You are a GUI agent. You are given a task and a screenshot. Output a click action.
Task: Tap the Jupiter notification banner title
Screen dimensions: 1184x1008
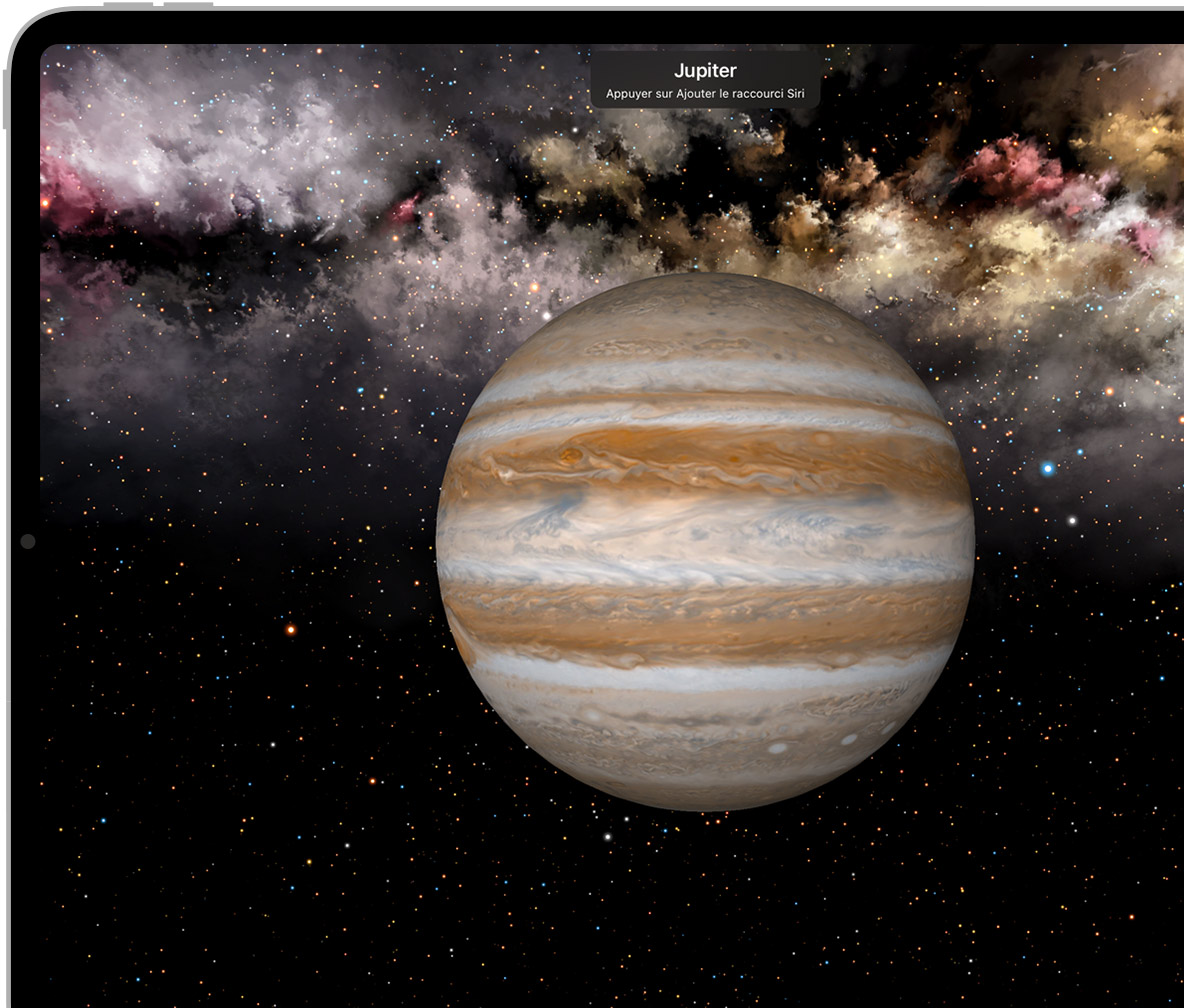click(x=705, y=71)
